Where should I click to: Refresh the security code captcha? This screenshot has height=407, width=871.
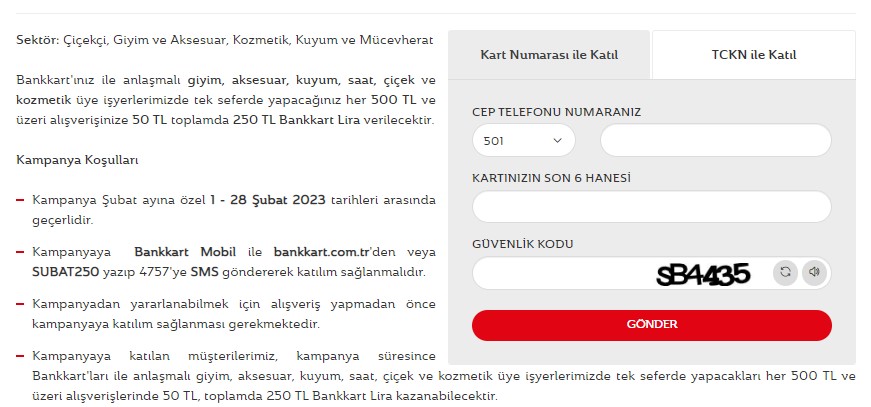tap(785, 272)
